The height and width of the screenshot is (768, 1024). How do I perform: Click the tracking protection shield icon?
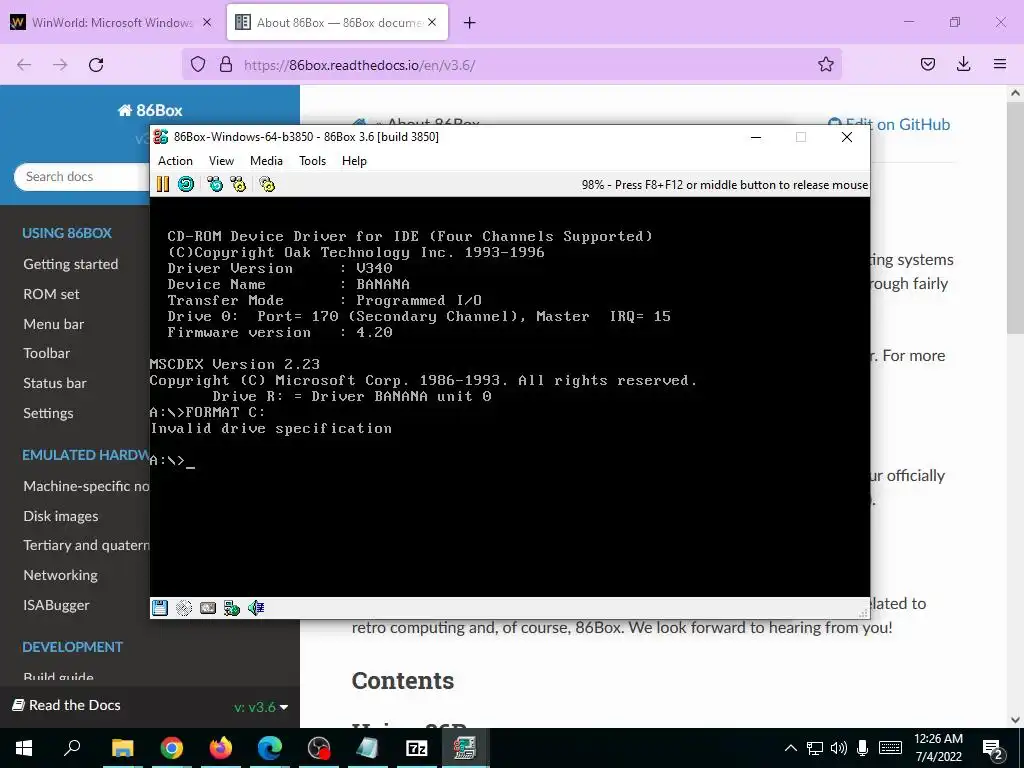tap(198, 65)
